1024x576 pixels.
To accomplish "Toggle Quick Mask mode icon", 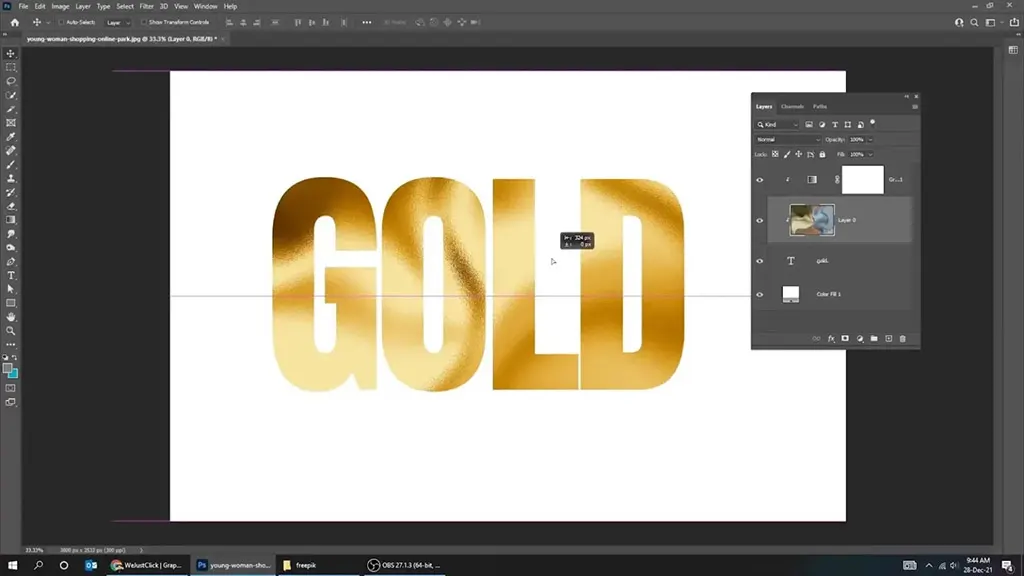I will click(10, 388).
